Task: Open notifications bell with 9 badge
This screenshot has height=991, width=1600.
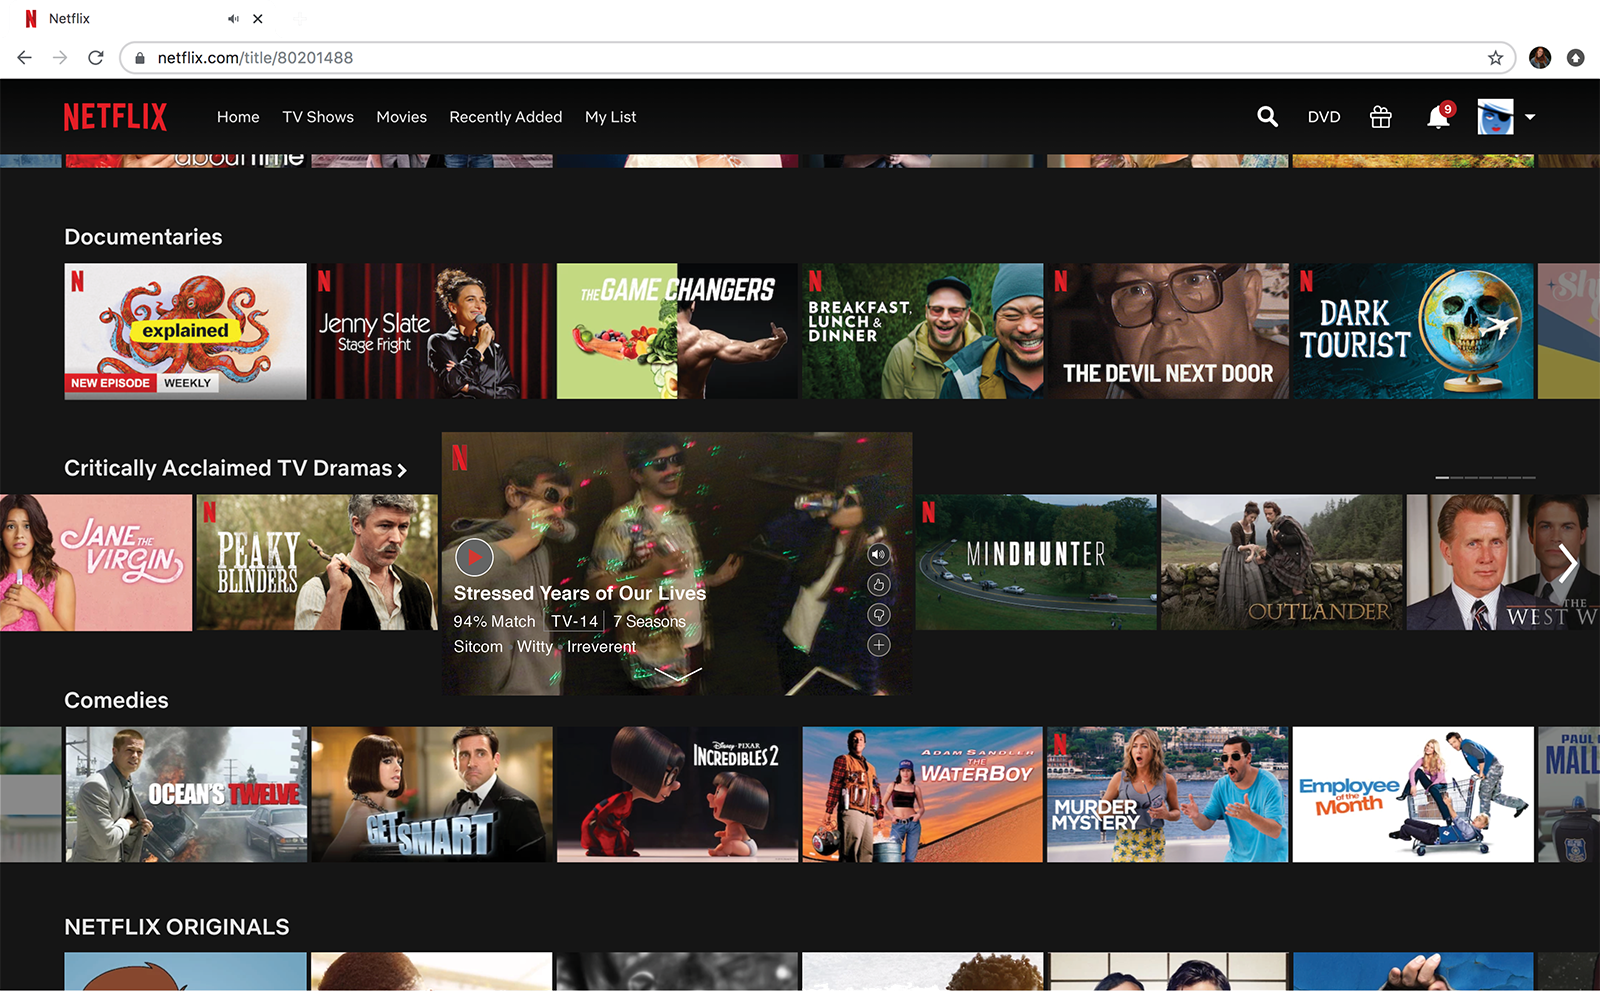Action: pos(1439,116)
